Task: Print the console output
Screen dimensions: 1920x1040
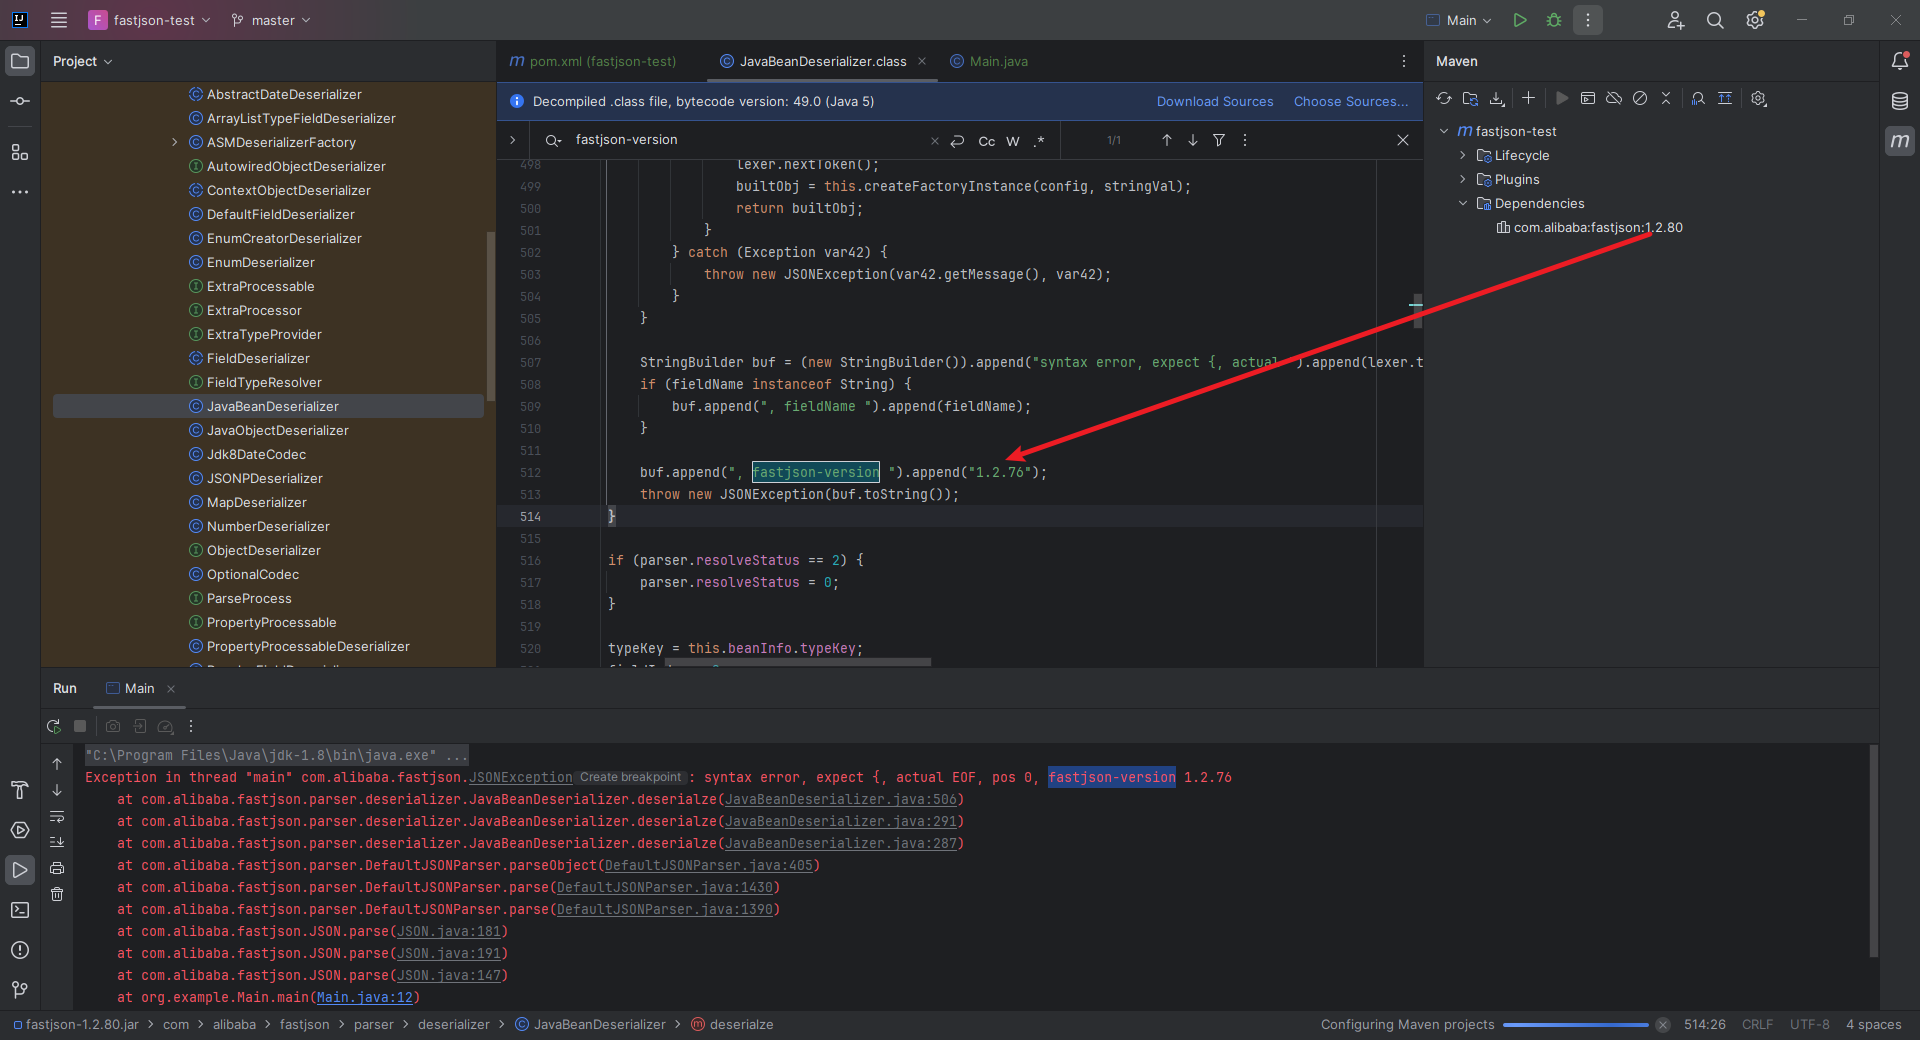Action: [x=57, y=868]
